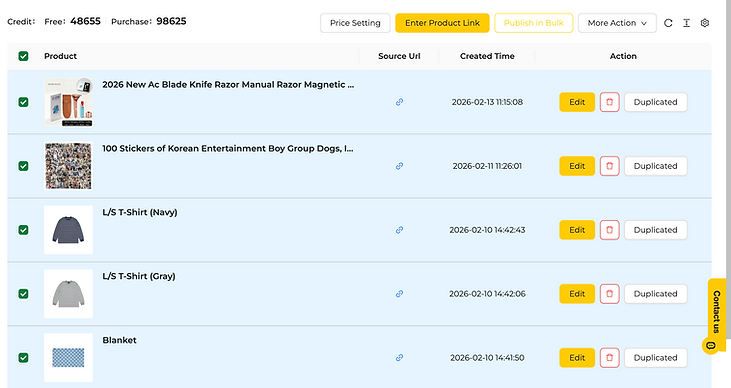Viewport: 731px width, 388px height.
Task: Select the title '2026 New Ac Blade Knife Razor...'
Action: (x=228, y=85)
